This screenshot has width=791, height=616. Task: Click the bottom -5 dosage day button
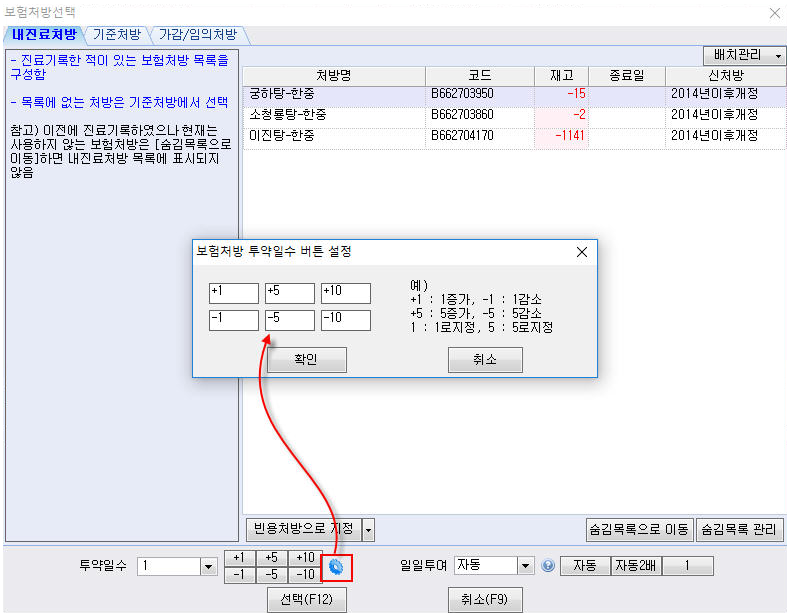272,575
